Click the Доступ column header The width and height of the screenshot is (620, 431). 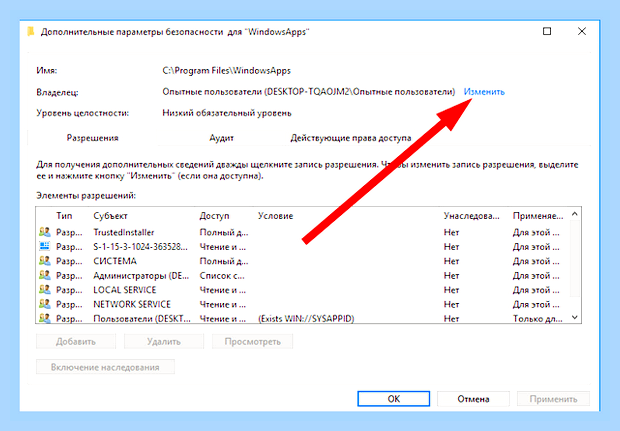214,216
